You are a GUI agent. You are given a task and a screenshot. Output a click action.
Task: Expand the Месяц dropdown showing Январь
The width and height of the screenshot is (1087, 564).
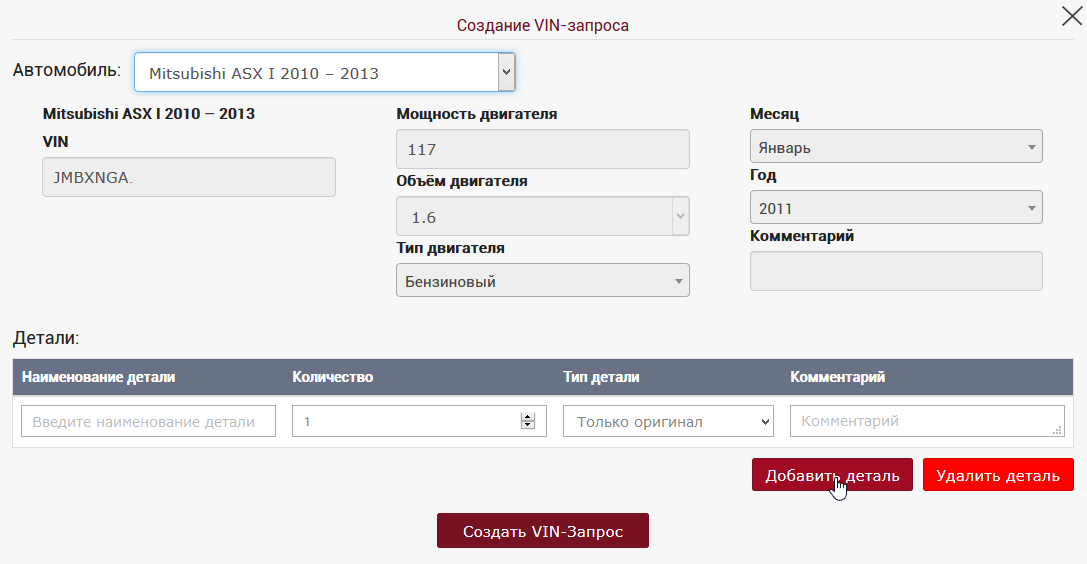click(x=895, y=147)
